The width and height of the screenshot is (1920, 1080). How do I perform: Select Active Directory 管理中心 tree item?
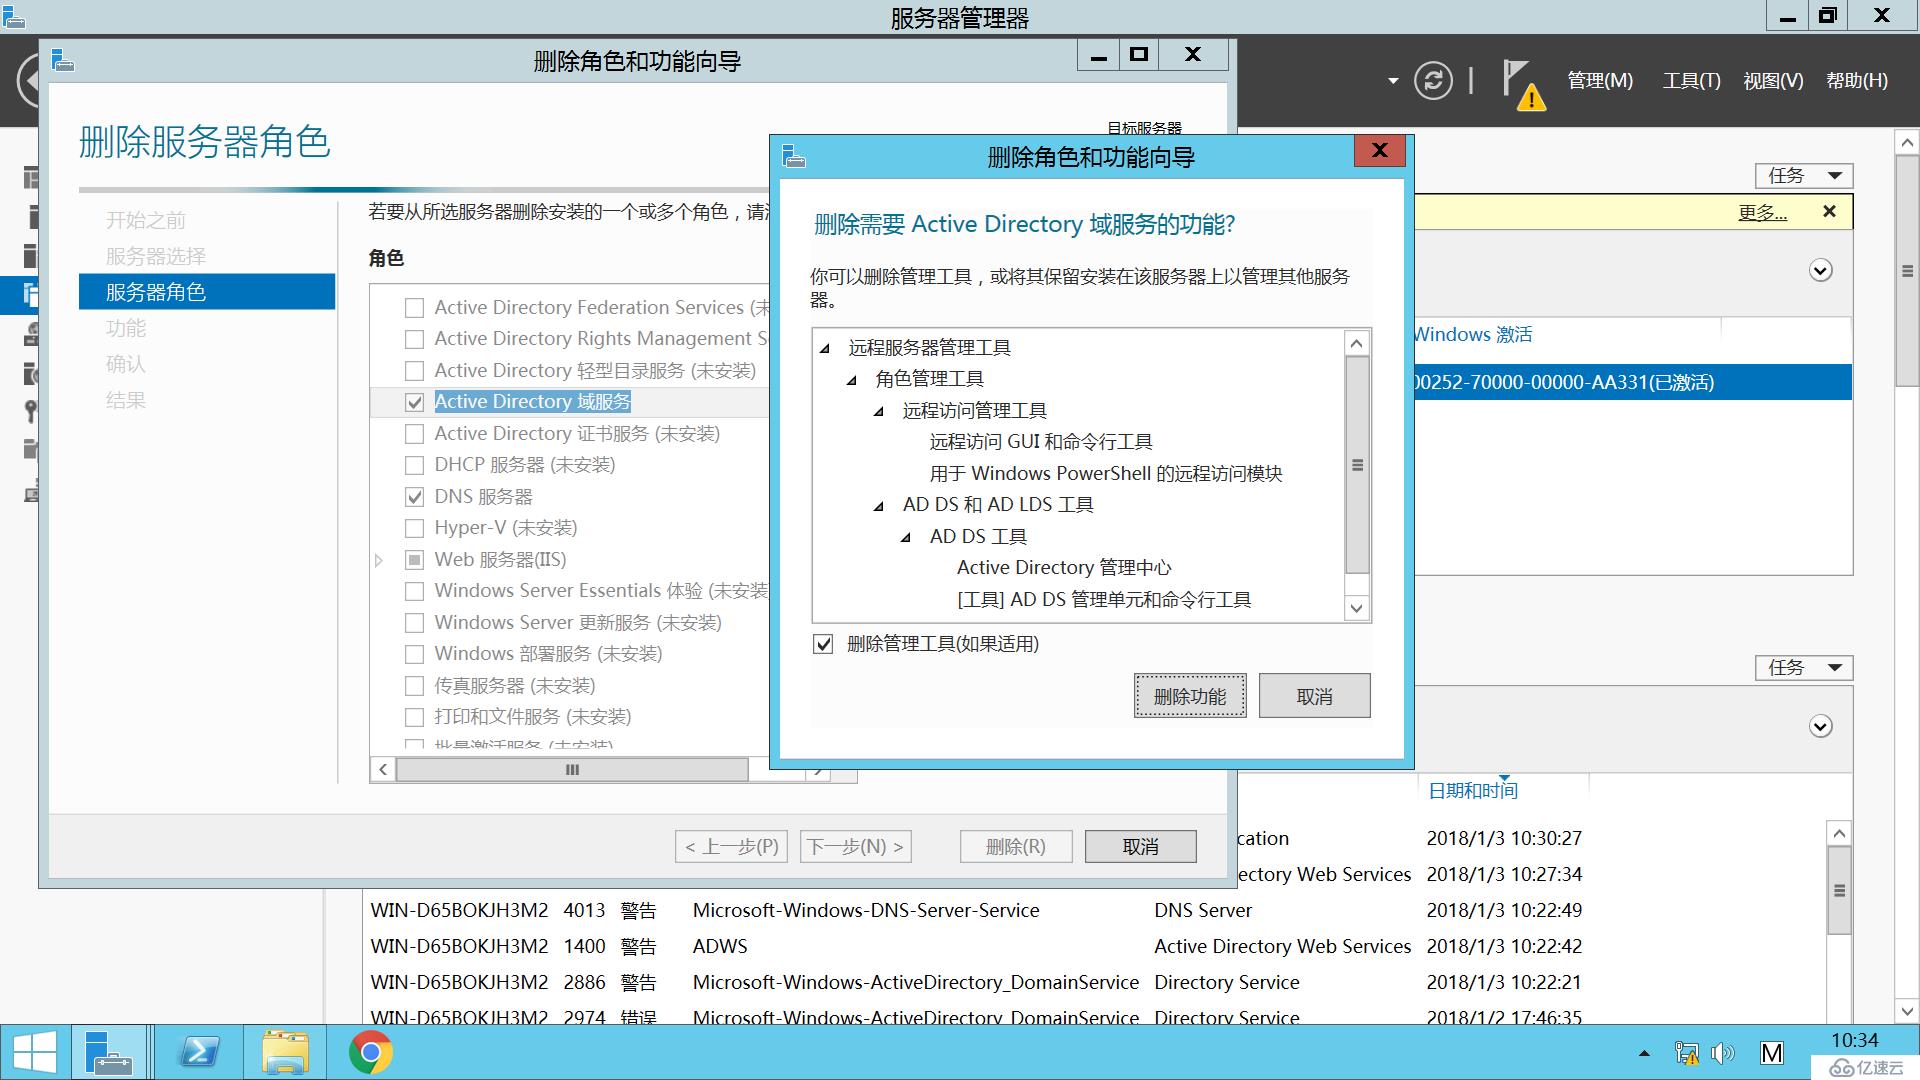1064,568
